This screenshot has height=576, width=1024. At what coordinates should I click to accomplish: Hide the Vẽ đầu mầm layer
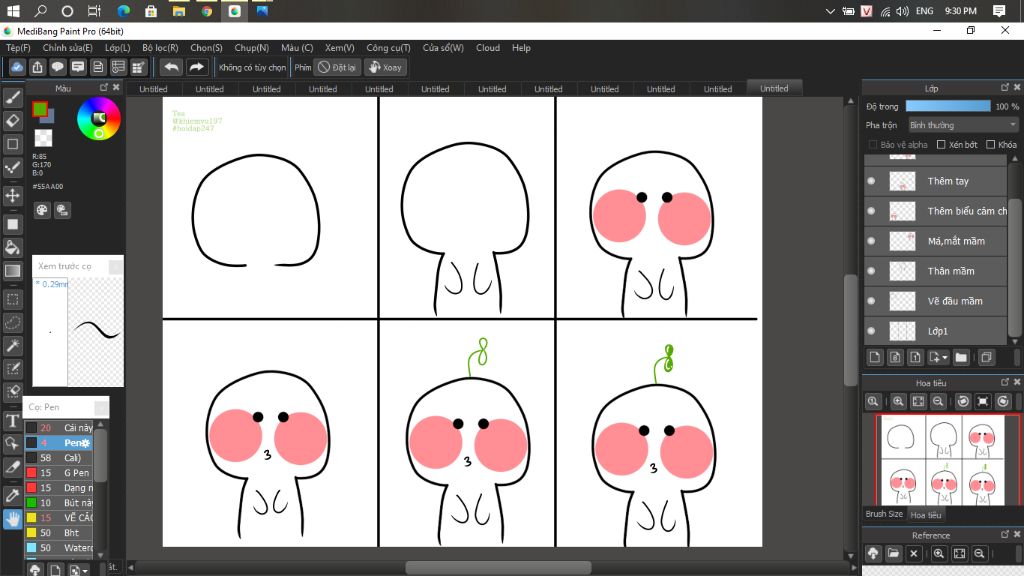[871, 301]
